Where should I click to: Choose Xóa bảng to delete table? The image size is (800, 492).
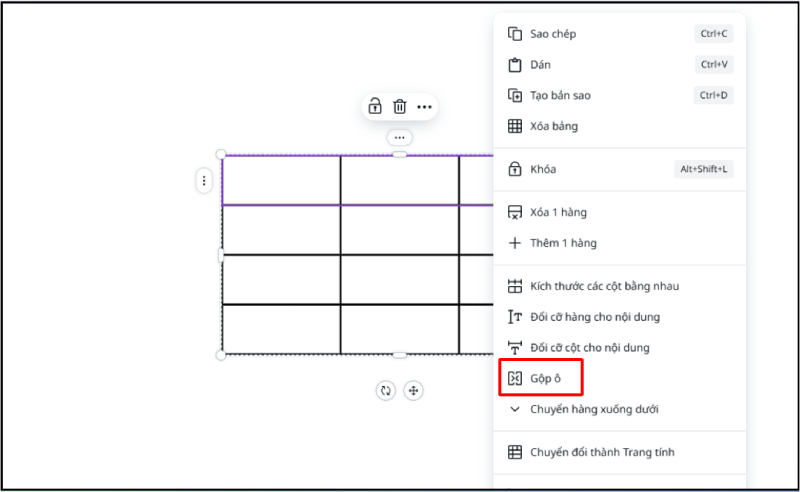(x=554, y=126)
